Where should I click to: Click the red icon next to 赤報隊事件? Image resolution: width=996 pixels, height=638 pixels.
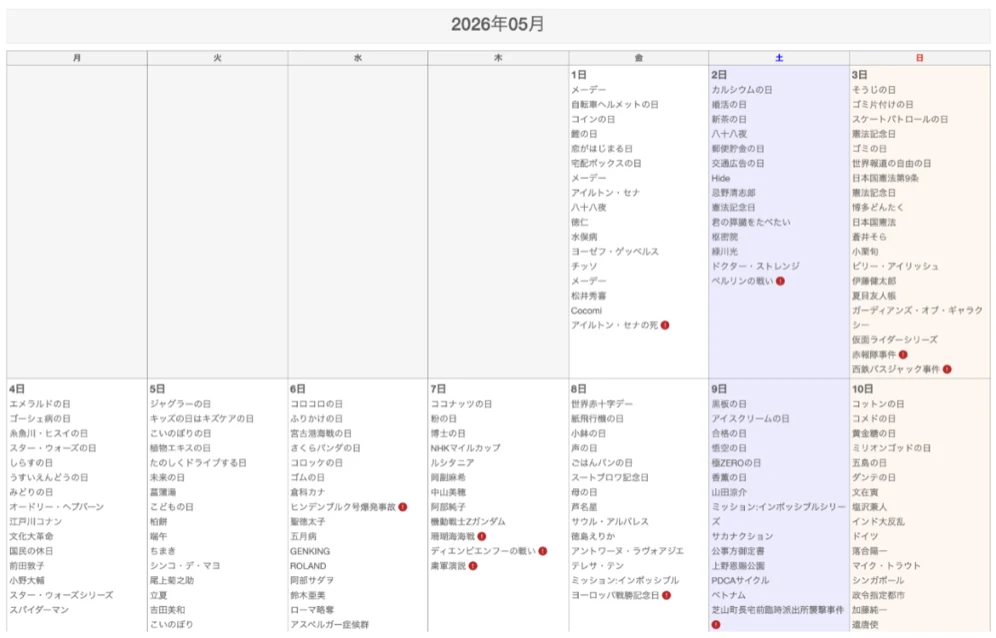(903, 355)
